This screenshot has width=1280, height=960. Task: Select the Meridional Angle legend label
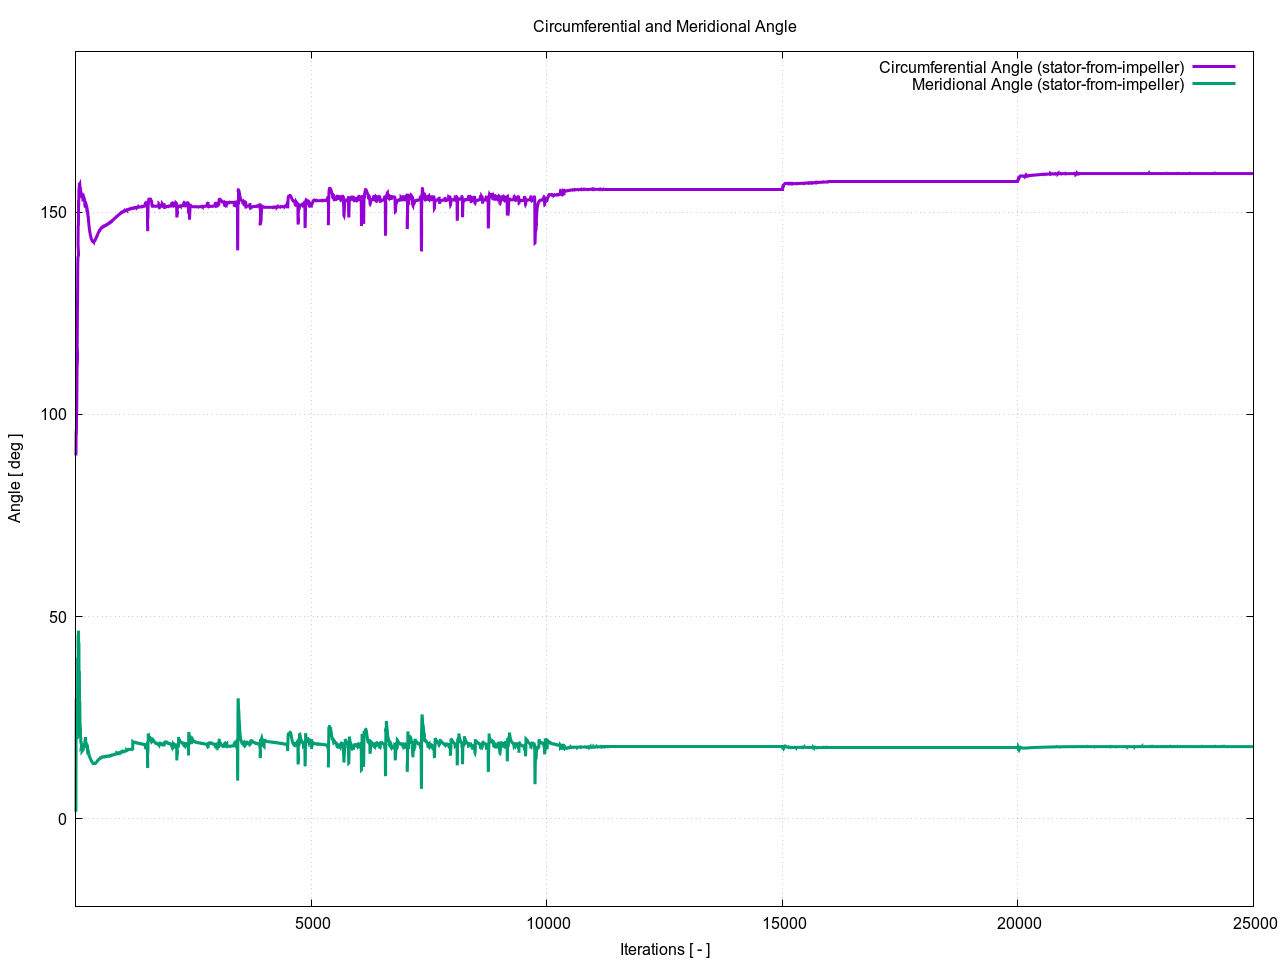[x=1047, y=85]
